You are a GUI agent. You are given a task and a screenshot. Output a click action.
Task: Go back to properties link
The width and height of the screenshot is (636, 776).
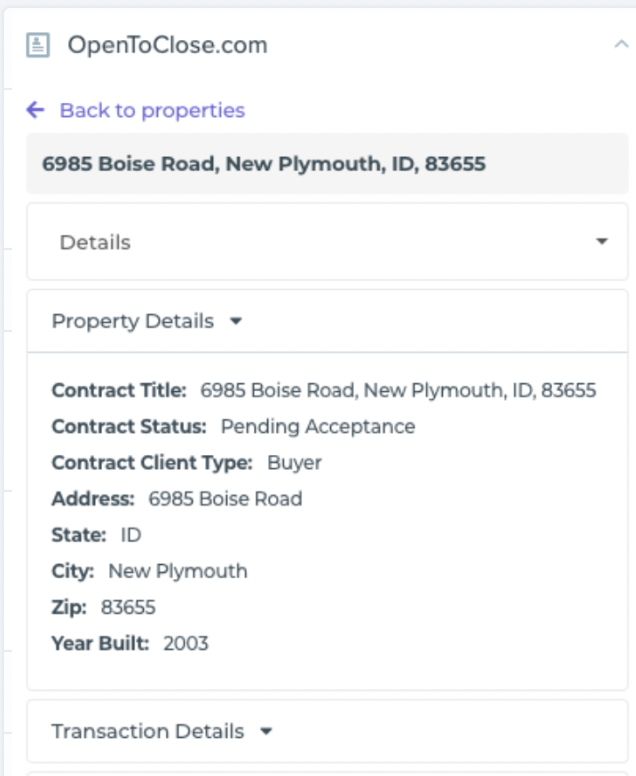coord(152,110)
